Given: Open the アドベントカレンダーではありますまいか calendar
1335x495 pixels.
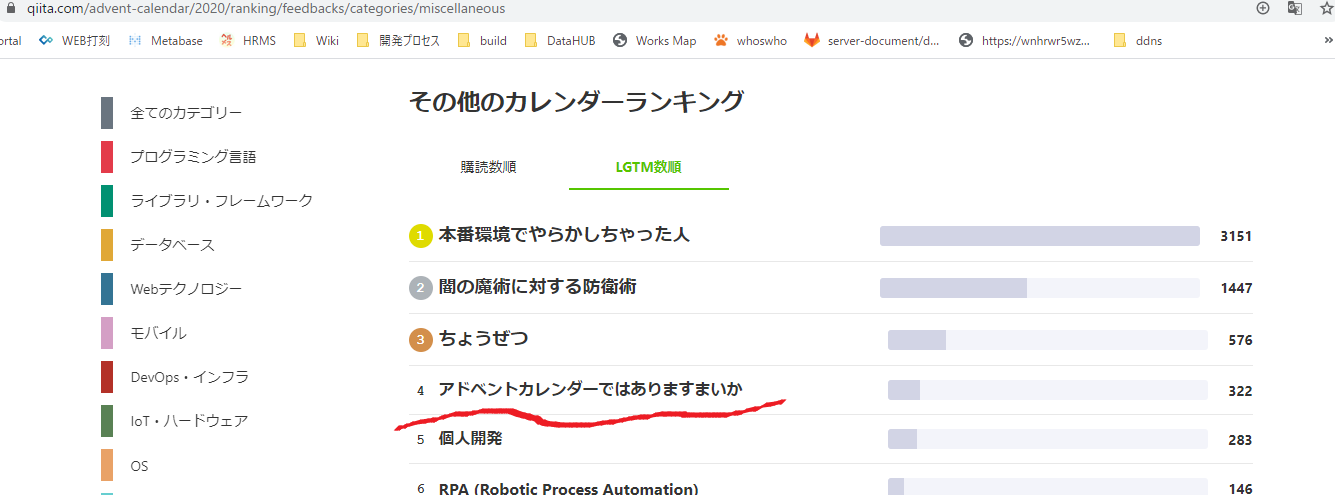Looking at the screenshot, I should [x=590, y=389].
